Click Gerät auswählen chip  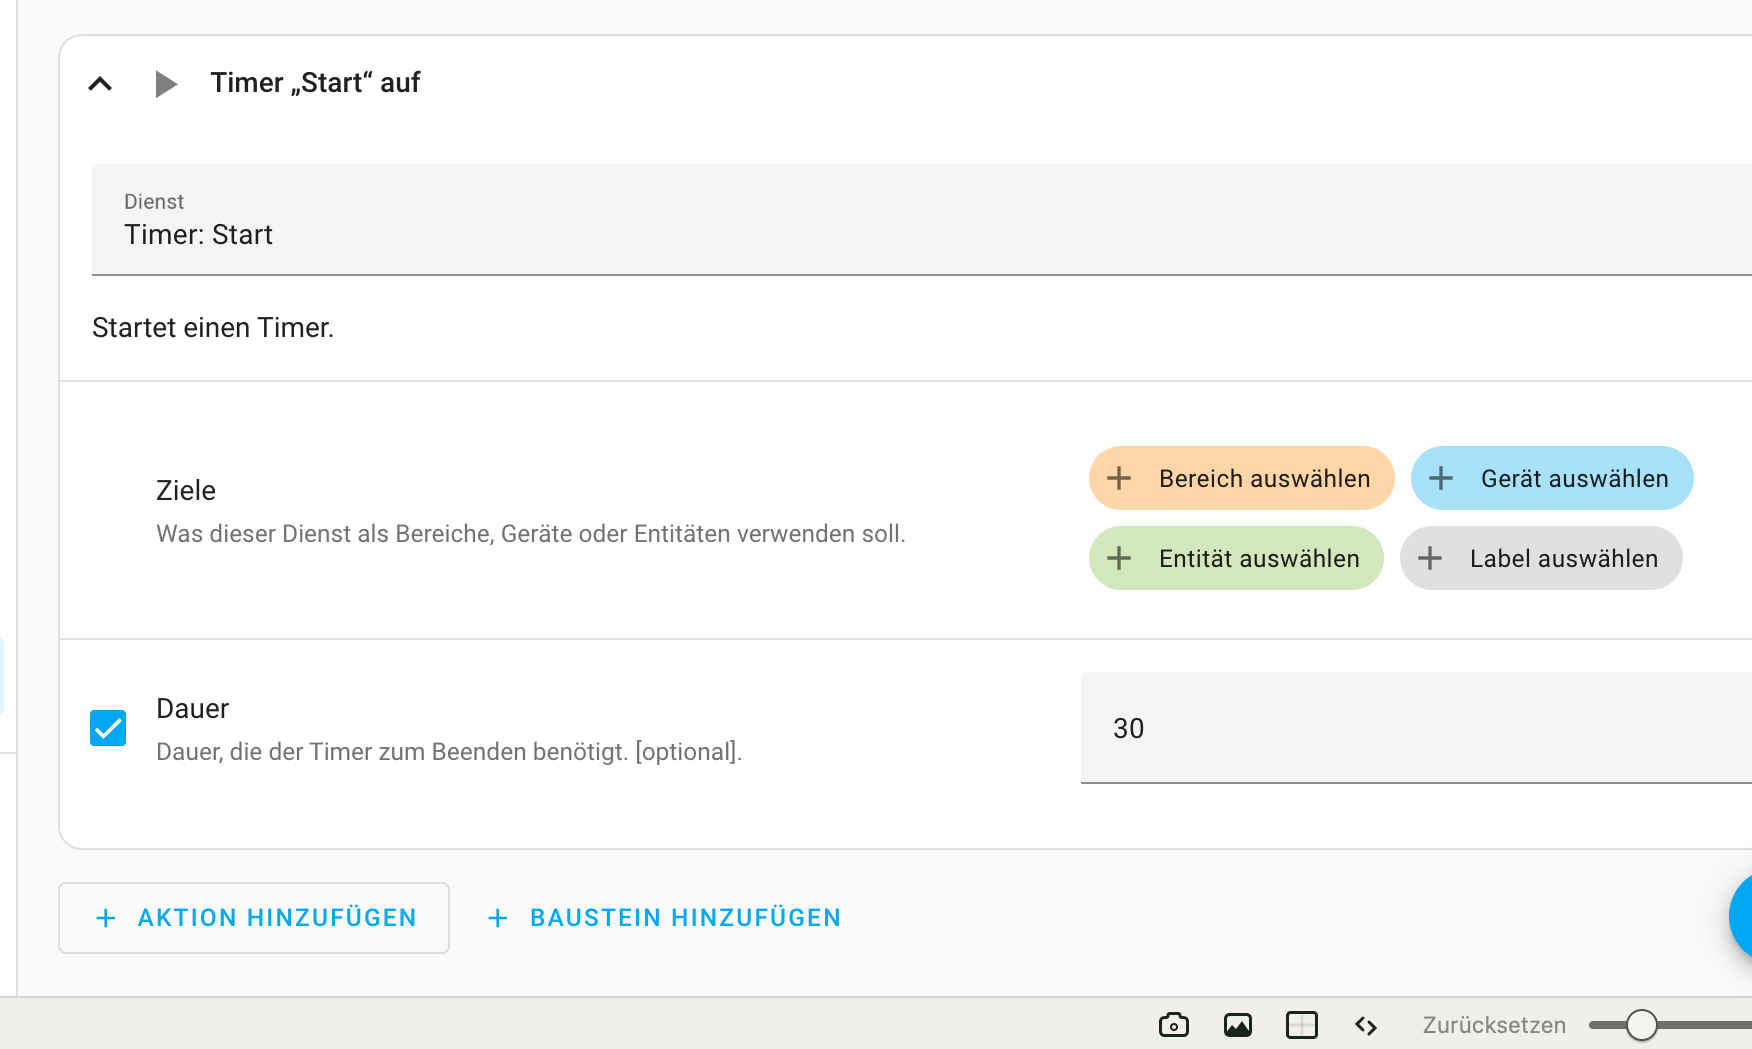[1551, 478]
